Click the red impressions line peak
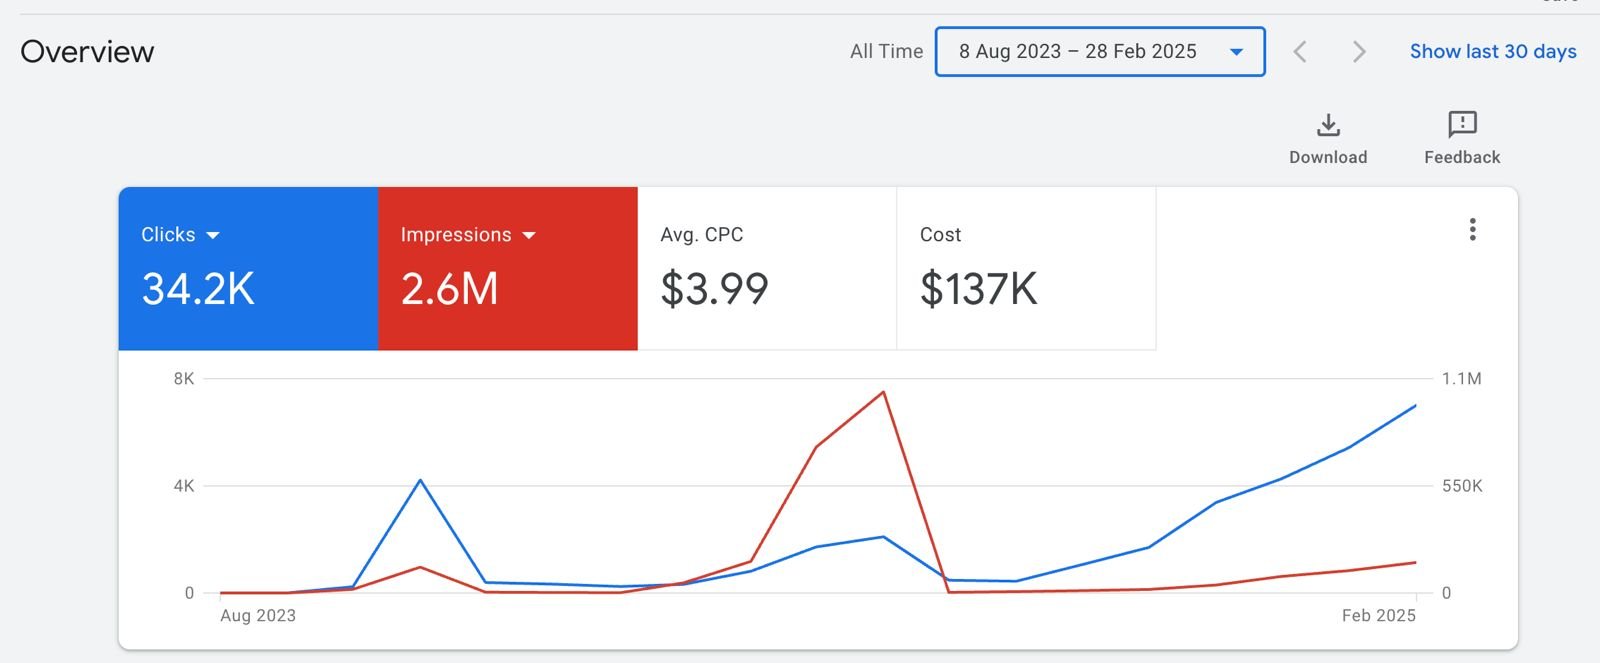Screen dimensions: 1600x663 pos(883,392)
